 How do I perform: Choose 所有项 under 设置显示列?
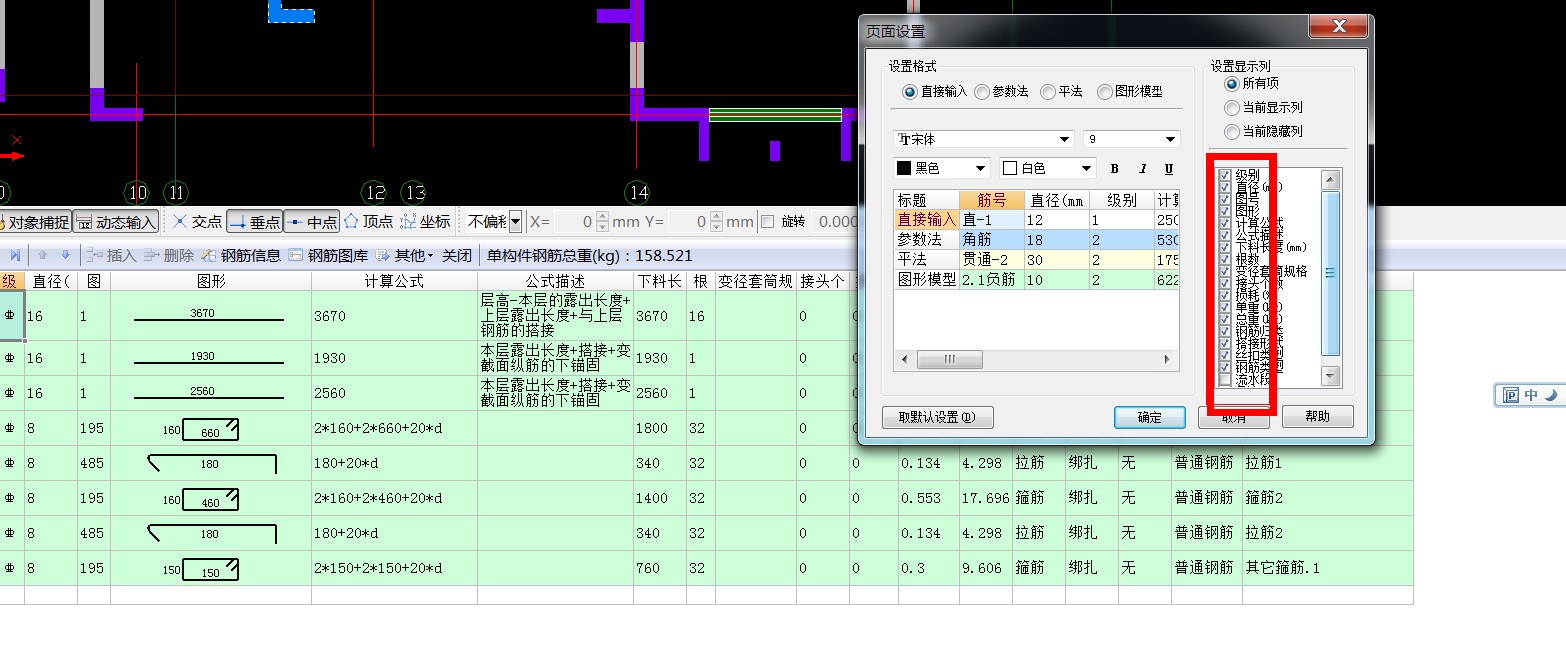[x=1252, y=84]
